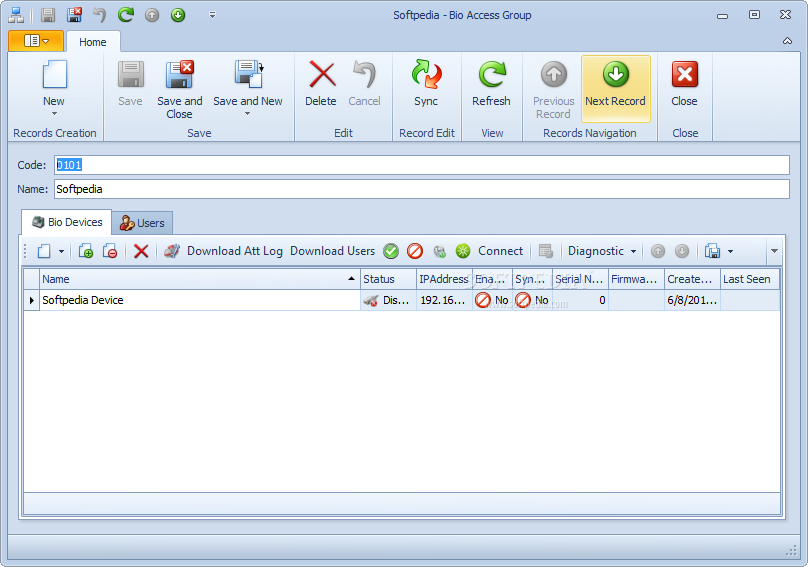The width and height of the screenshot is (808, 567).
Task: Click the New record ribbon button
Action: pyautogui.click(x=54, y=81)
